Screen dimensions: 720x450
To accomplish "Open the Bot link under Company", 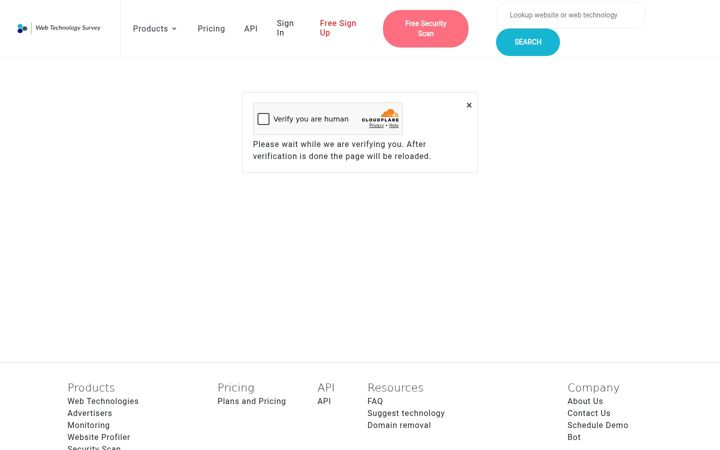I will 574,437.
